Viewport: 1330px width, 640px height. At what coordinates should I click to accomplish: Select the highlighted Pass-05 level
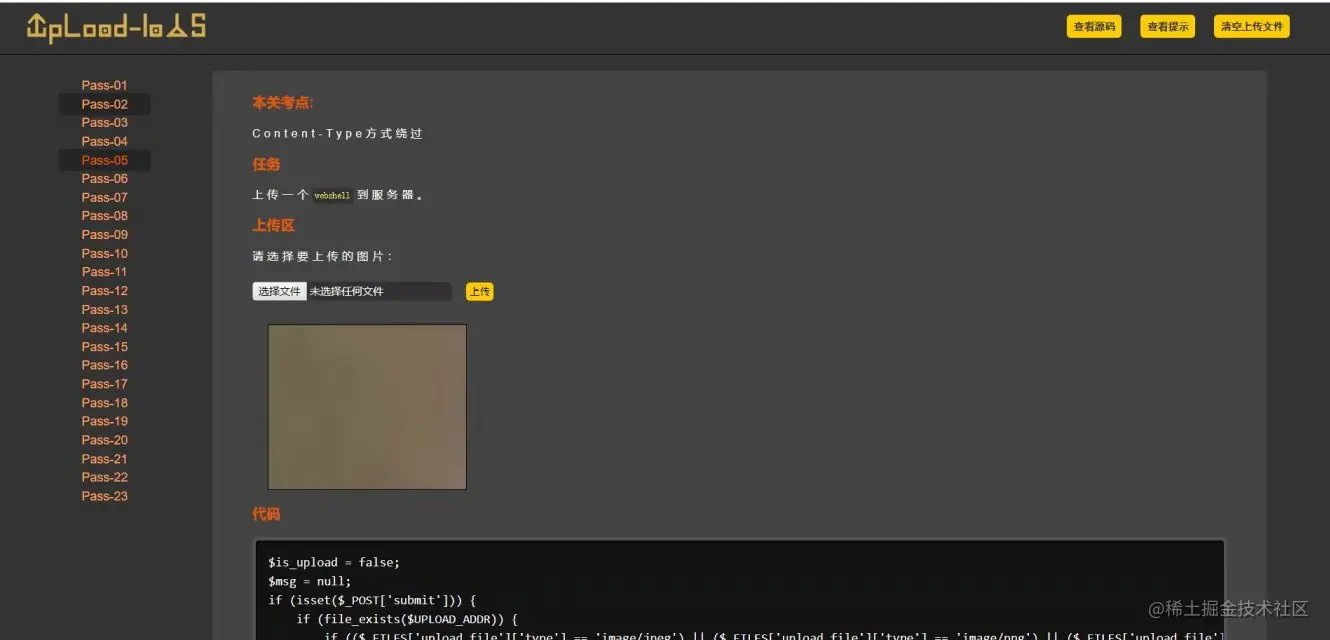coord(104,159)
